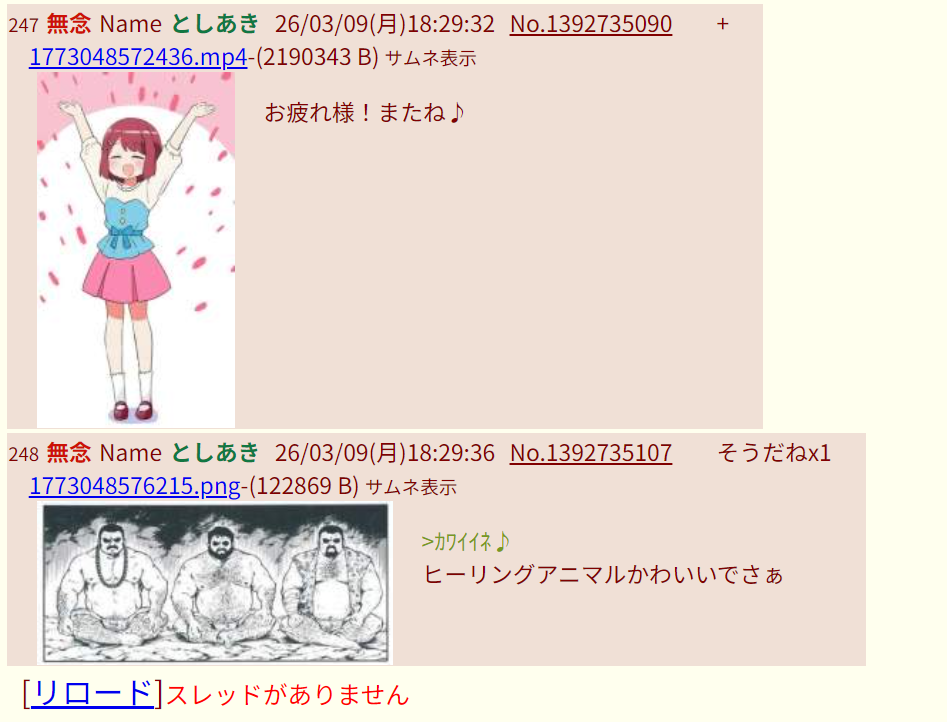947x722 pixels.
Task: Open file link 1773048572436.mp4
Action: click(138, 57)
